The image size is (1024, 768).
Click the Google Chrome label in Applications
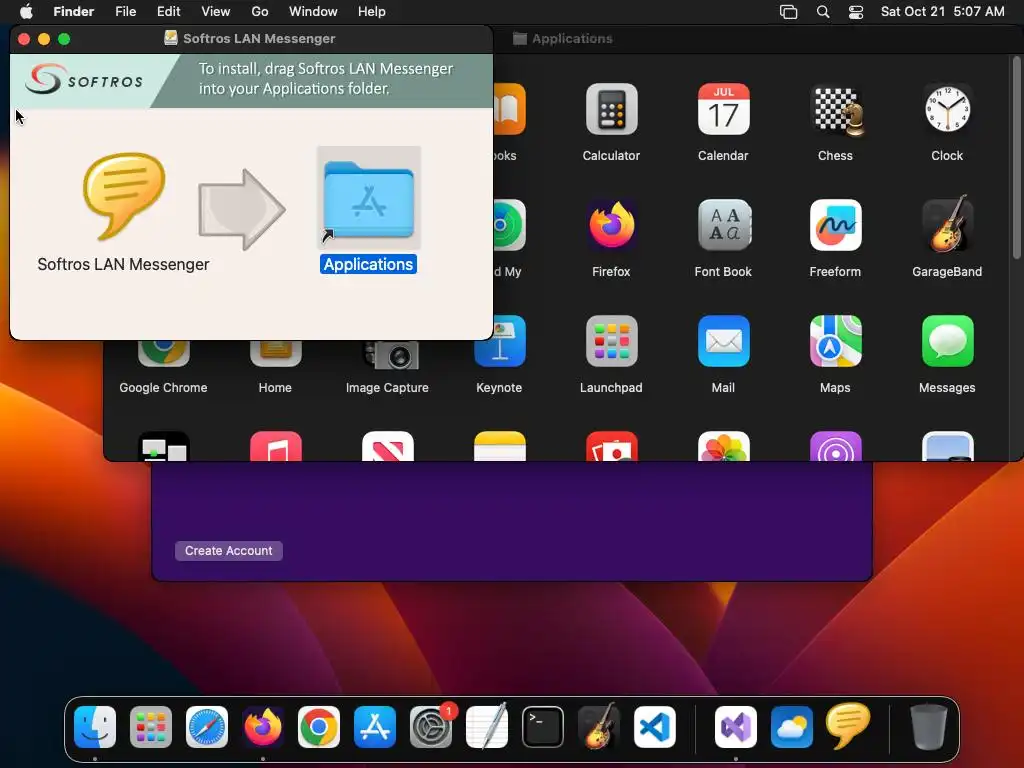point(163,387)
